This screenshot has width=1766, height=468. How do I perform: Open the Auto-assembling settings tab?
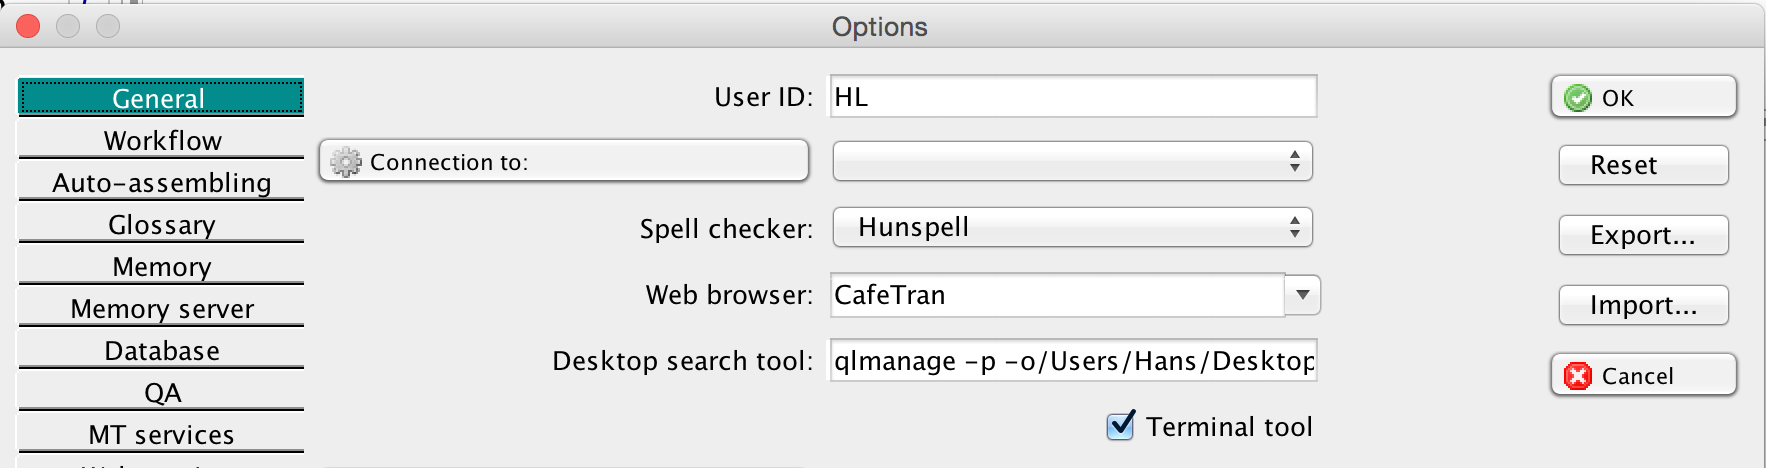160,183
